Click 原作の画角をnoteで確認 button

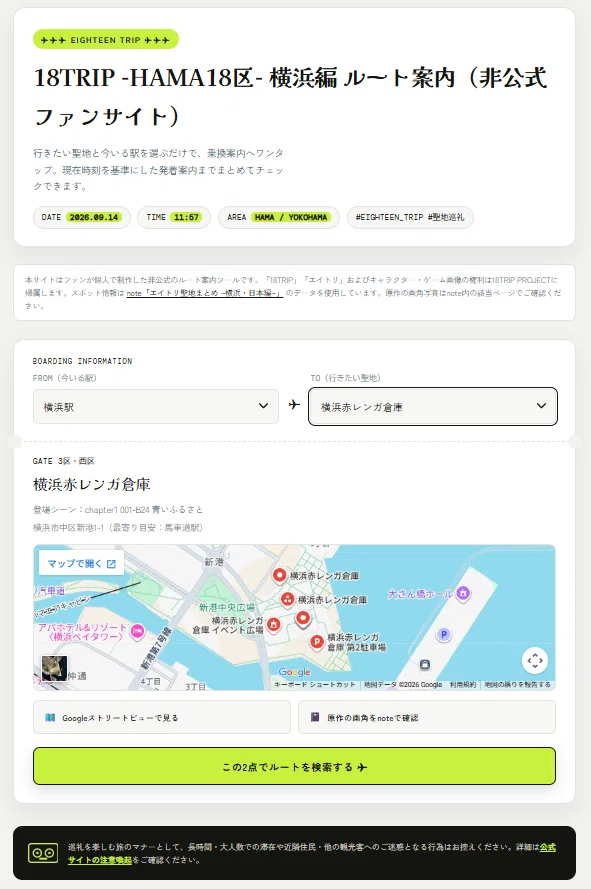(x=427, y=717)
